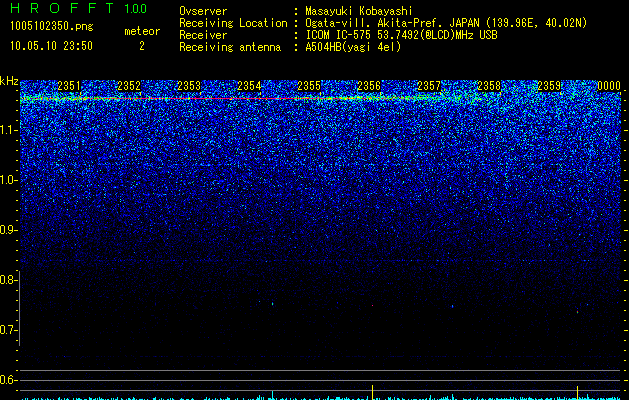Click the cyan echo dot below 2354

click(x=272, y=304)
